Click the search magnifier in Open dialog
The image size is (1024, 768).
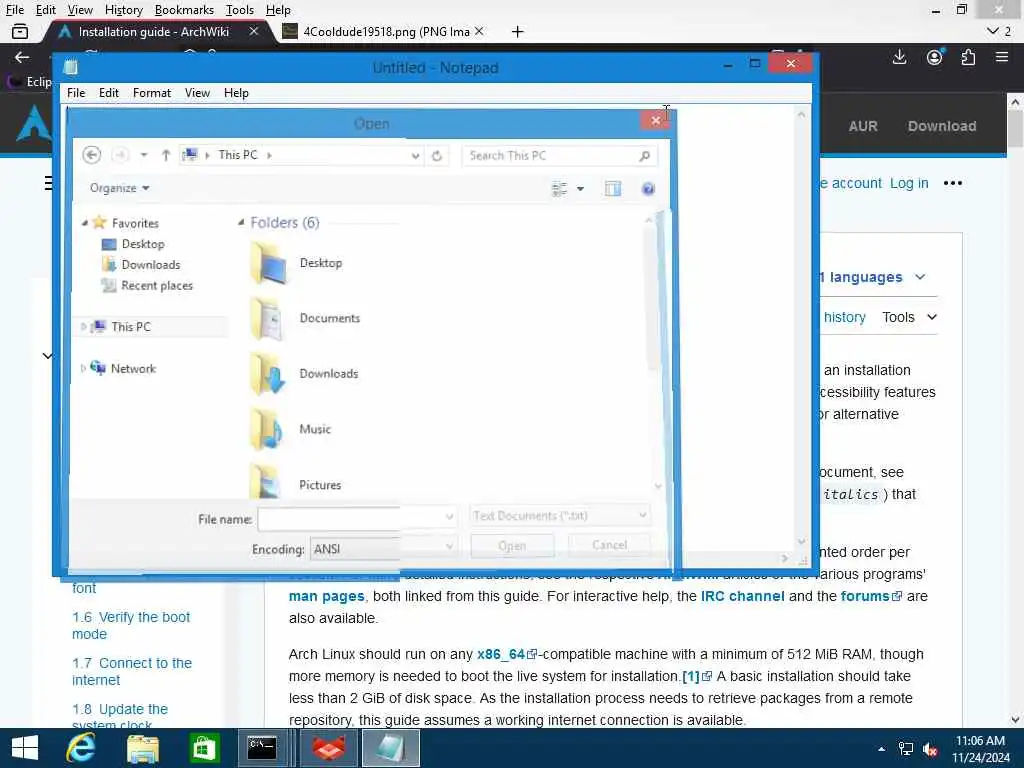coord(645,155)
